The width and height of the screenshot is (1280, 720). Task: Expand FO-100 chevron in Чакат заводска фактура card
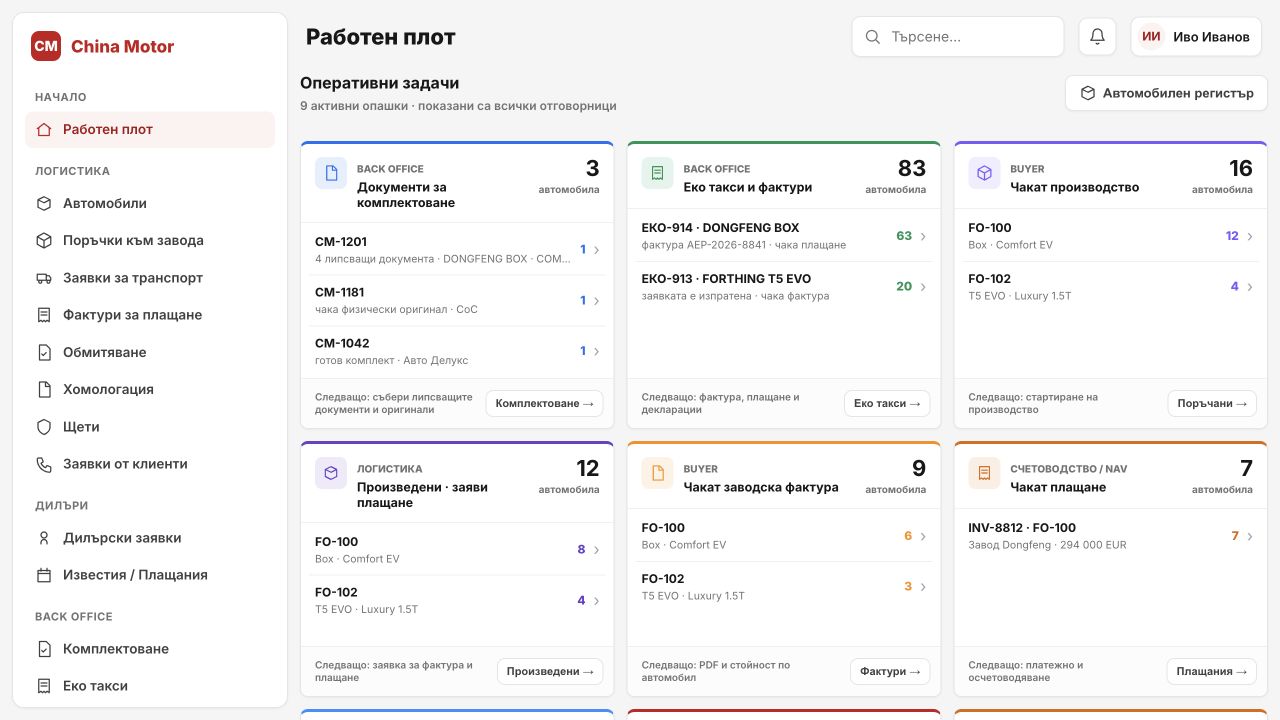[x=923, y=536]
